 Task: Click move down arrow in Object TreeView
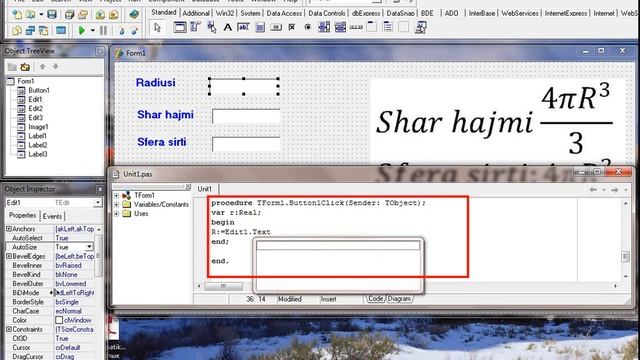point(56,66)
